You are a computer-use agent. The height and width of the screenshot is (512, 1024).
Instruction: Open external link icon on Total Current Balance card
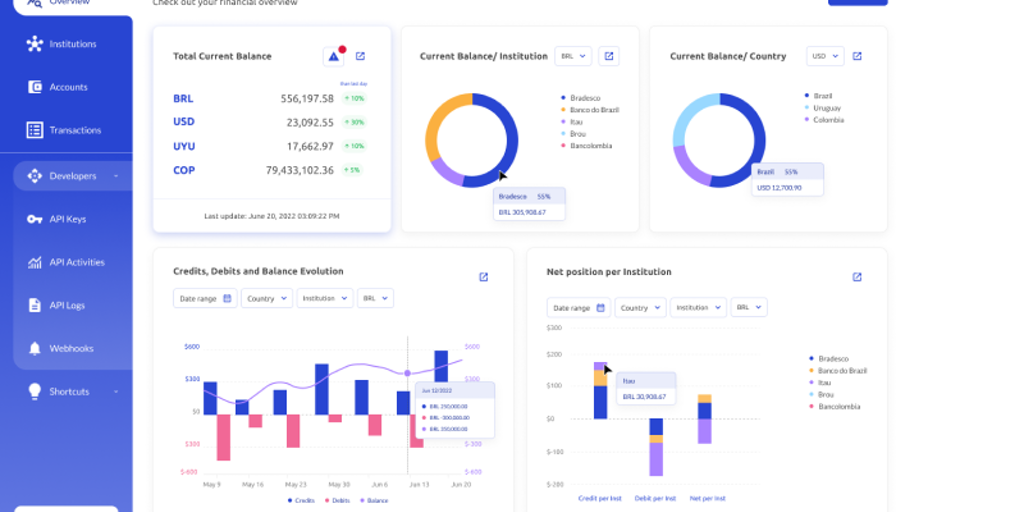(360, 56)
